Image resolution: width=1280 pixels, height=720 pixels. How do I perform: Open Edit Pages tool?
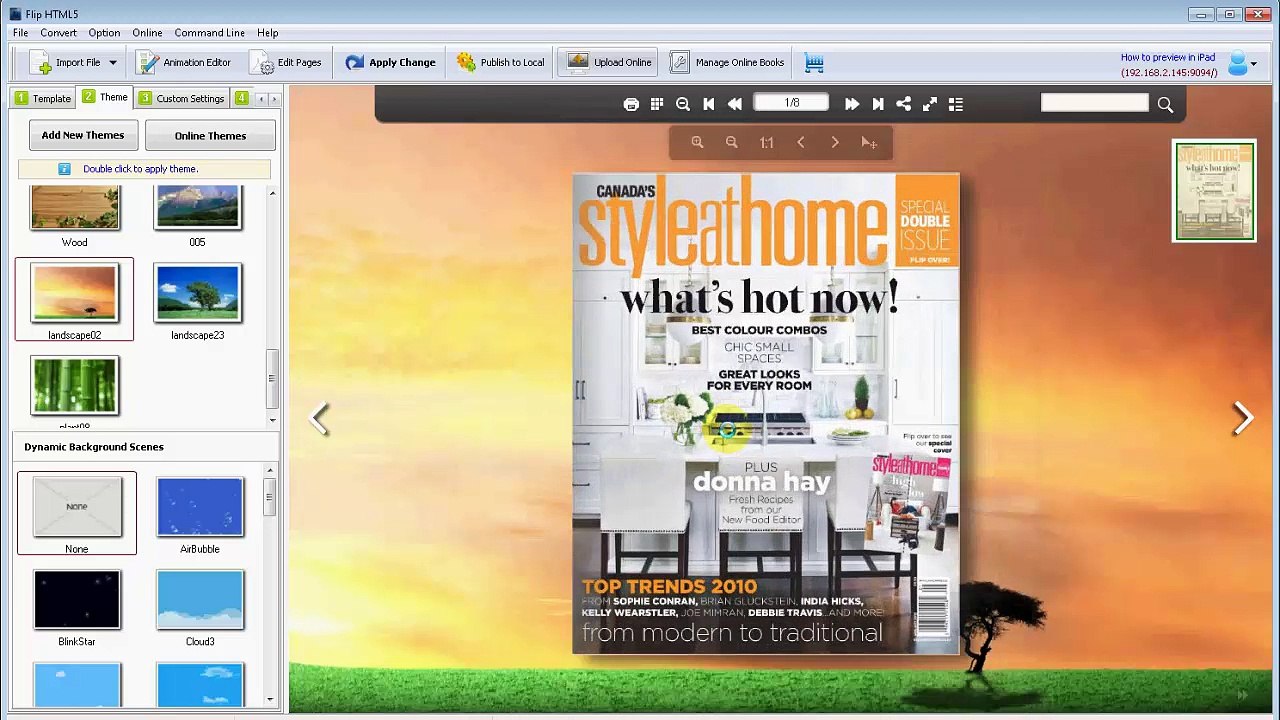click(x=286, y=63)
